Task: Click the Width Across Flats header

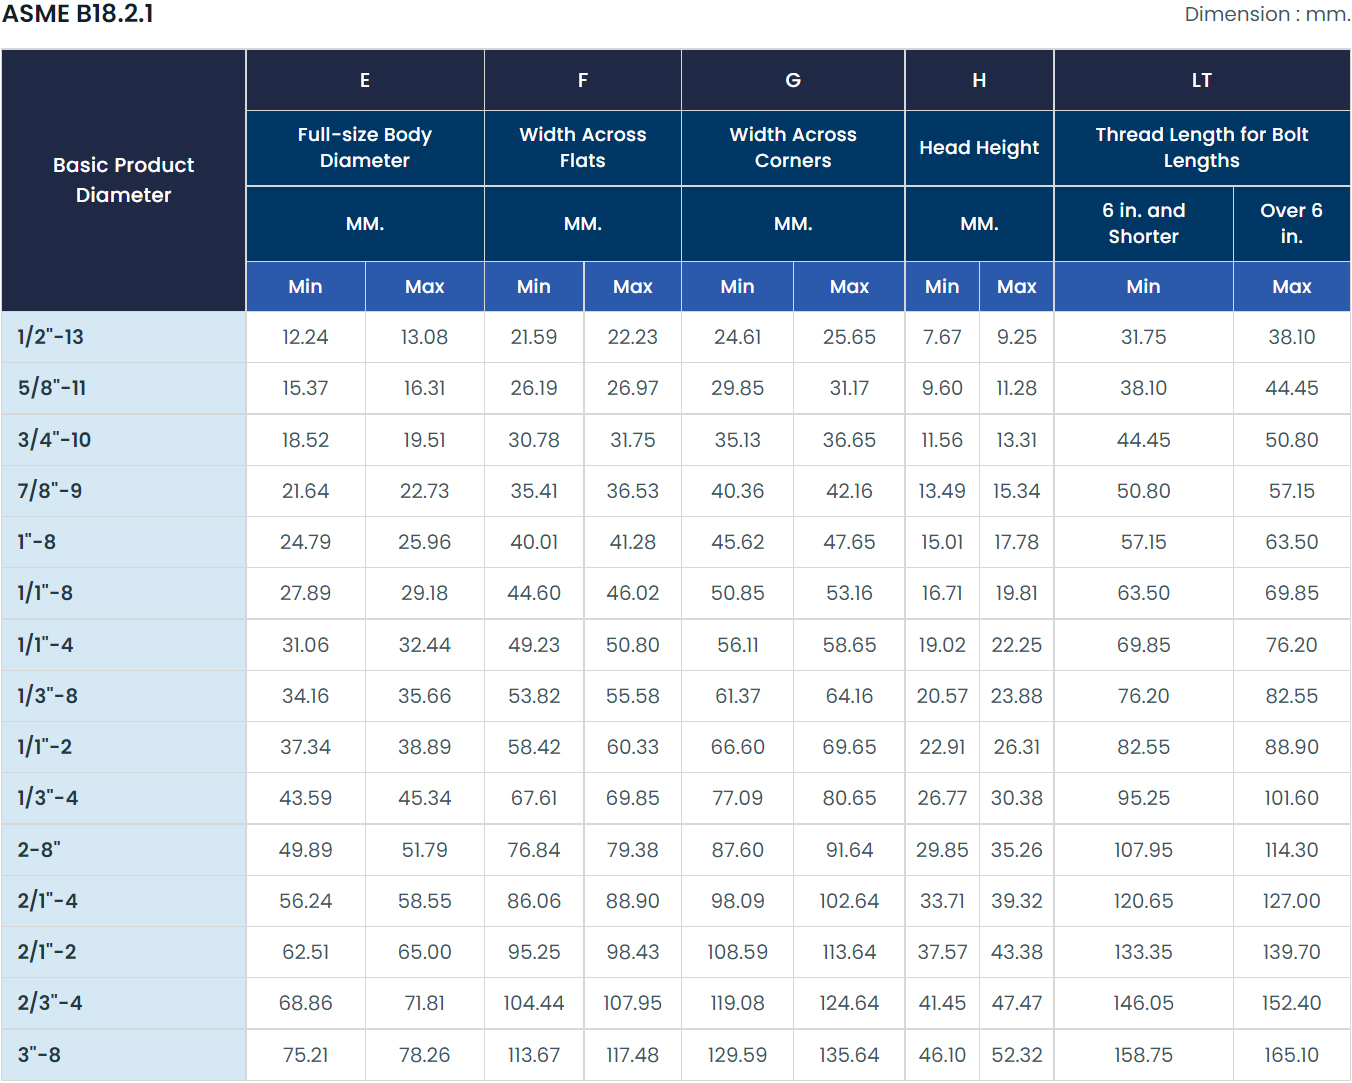Action: coord(583,147)
